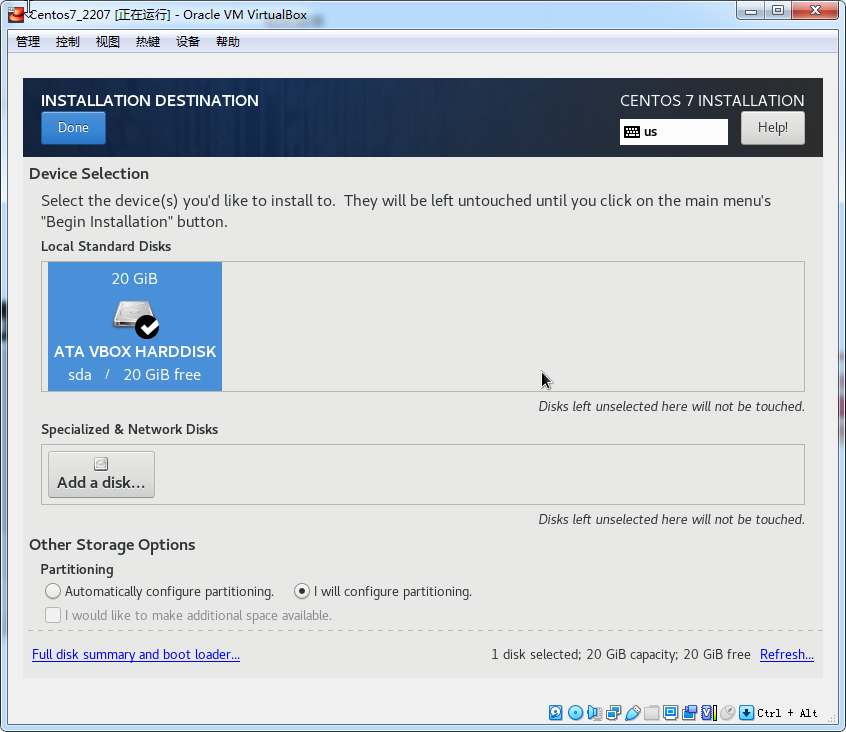This screenshot has width=846, height=732.
Task: Click the Help! button
Action: tap(772, 128)
